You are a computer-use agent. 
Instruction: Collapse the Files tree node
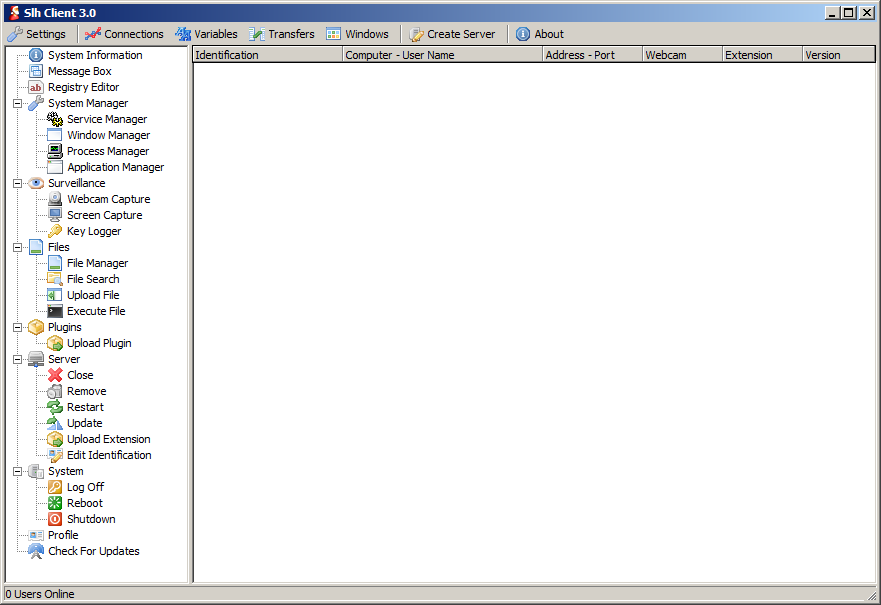point(17,247)
